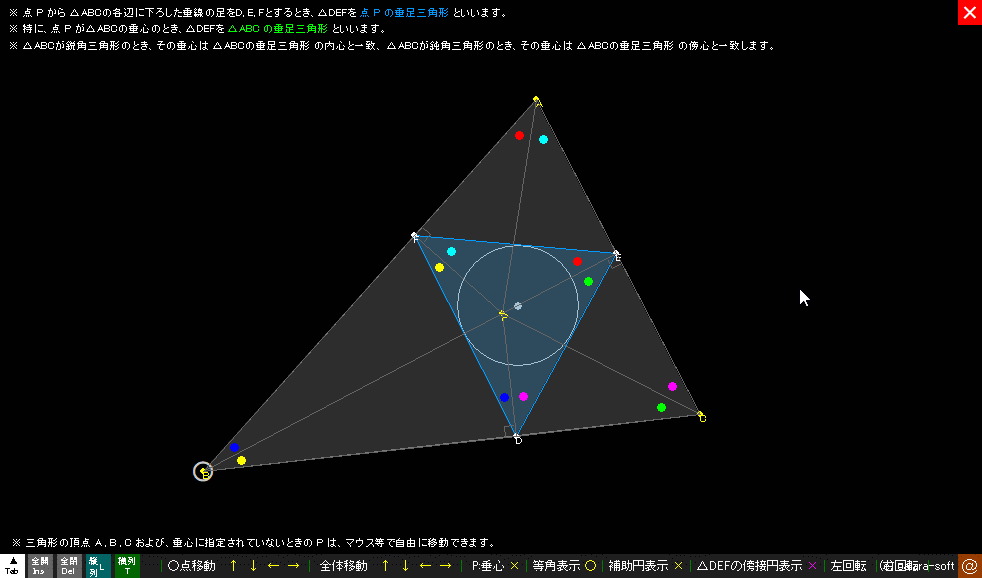Click the 左回転 rotate left button
Viewport: 982px width, 578px height.
[x=848, y=566]
